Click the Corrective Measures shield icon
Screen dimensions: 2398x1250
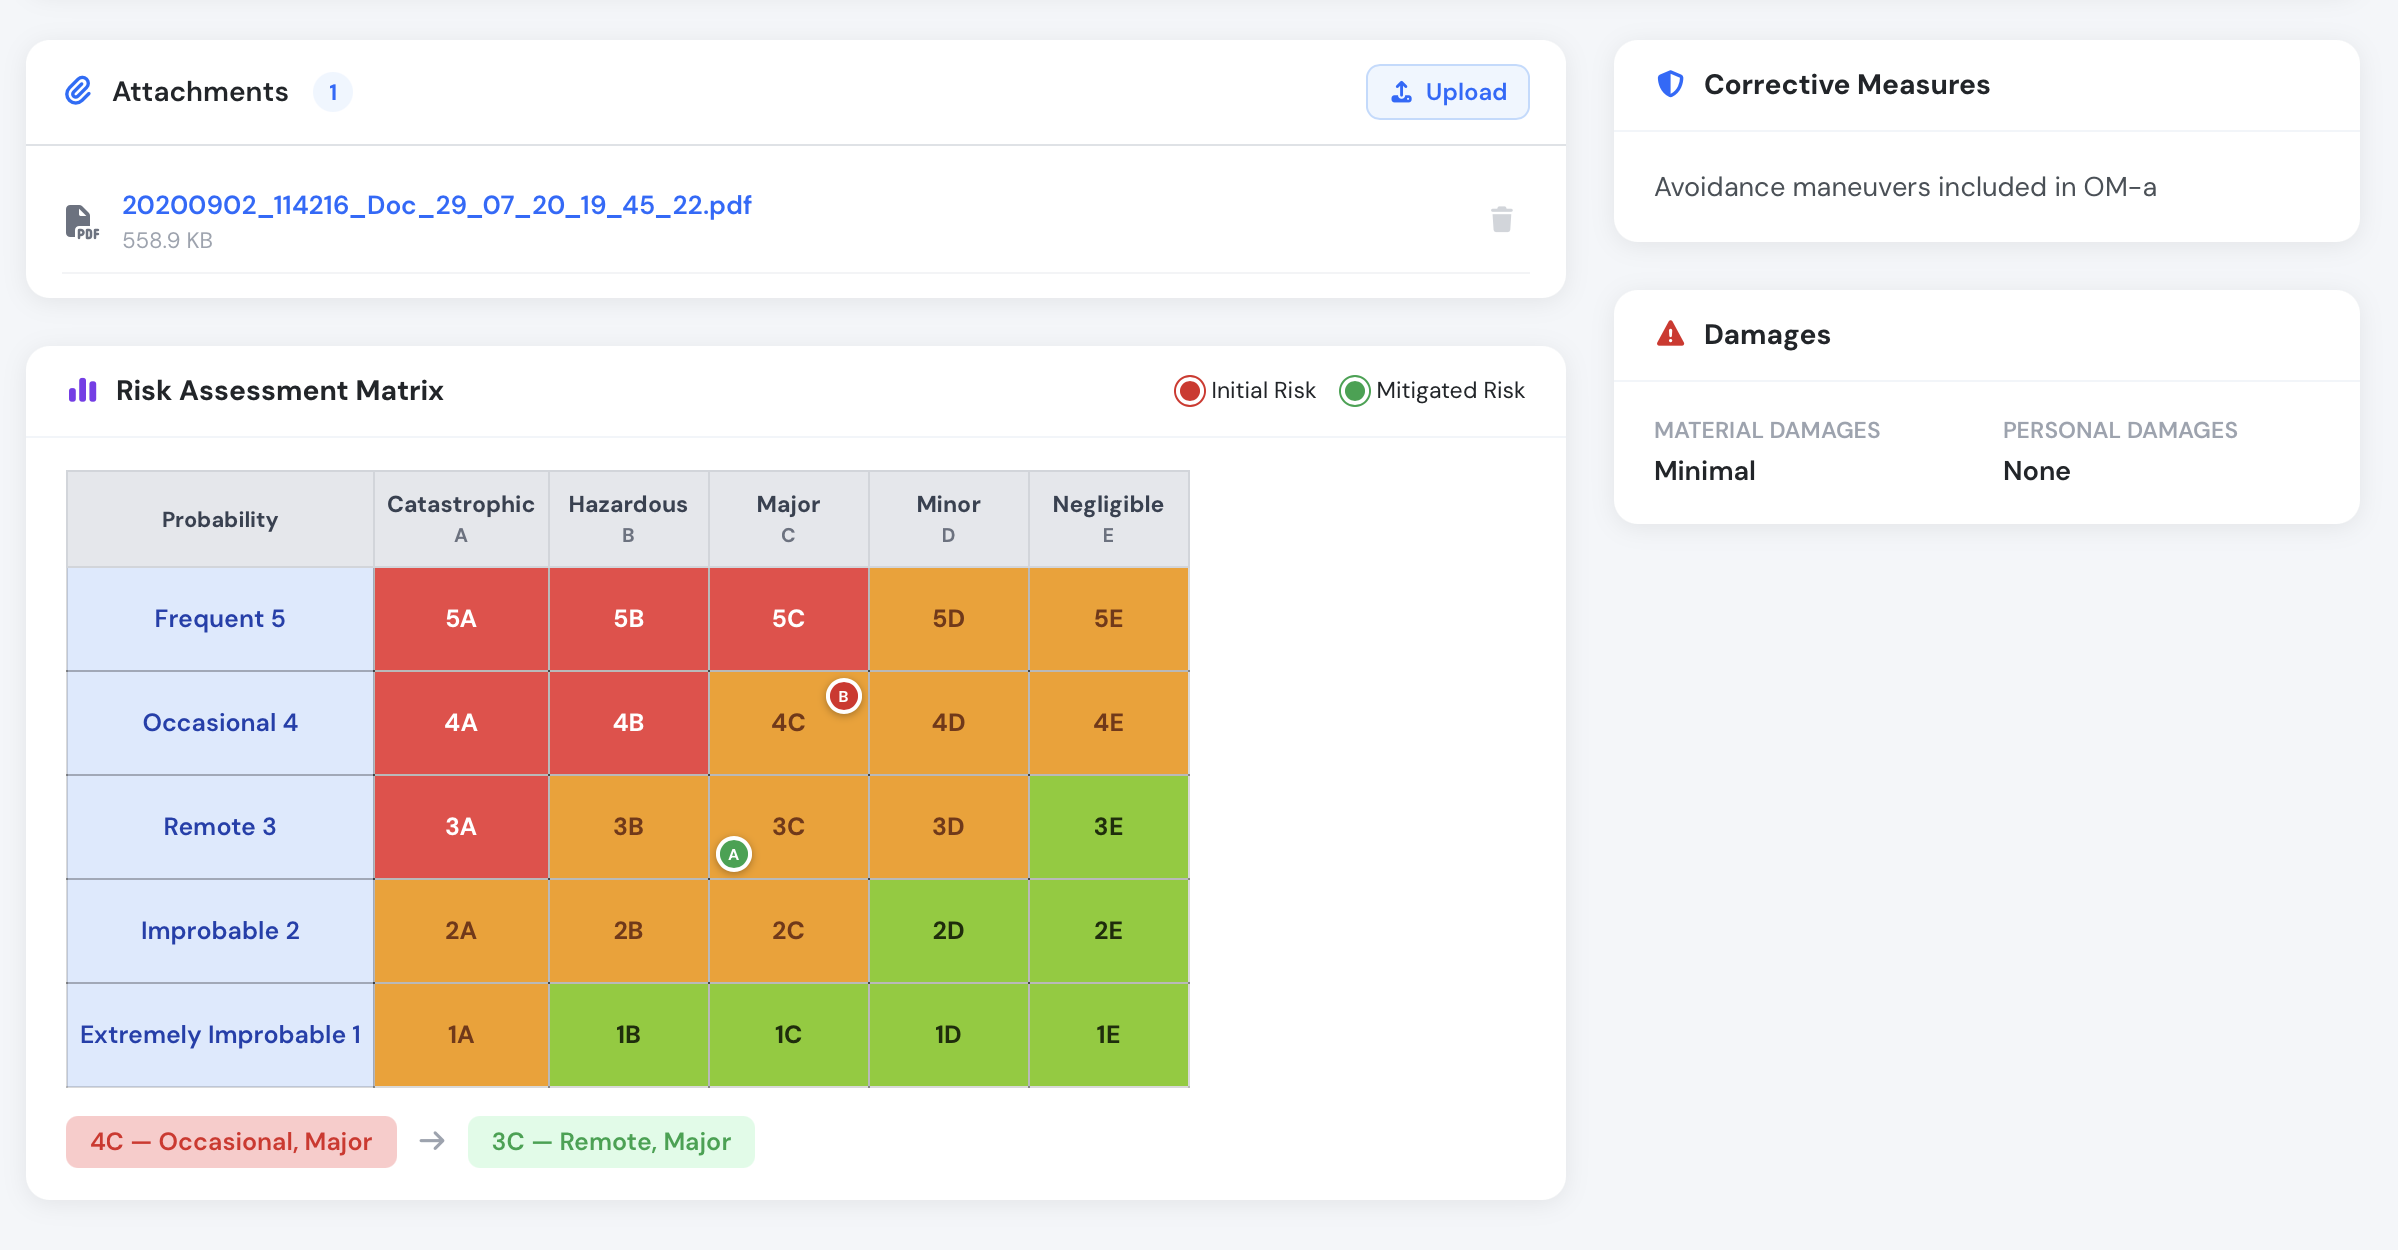[x=1670, y=84]
